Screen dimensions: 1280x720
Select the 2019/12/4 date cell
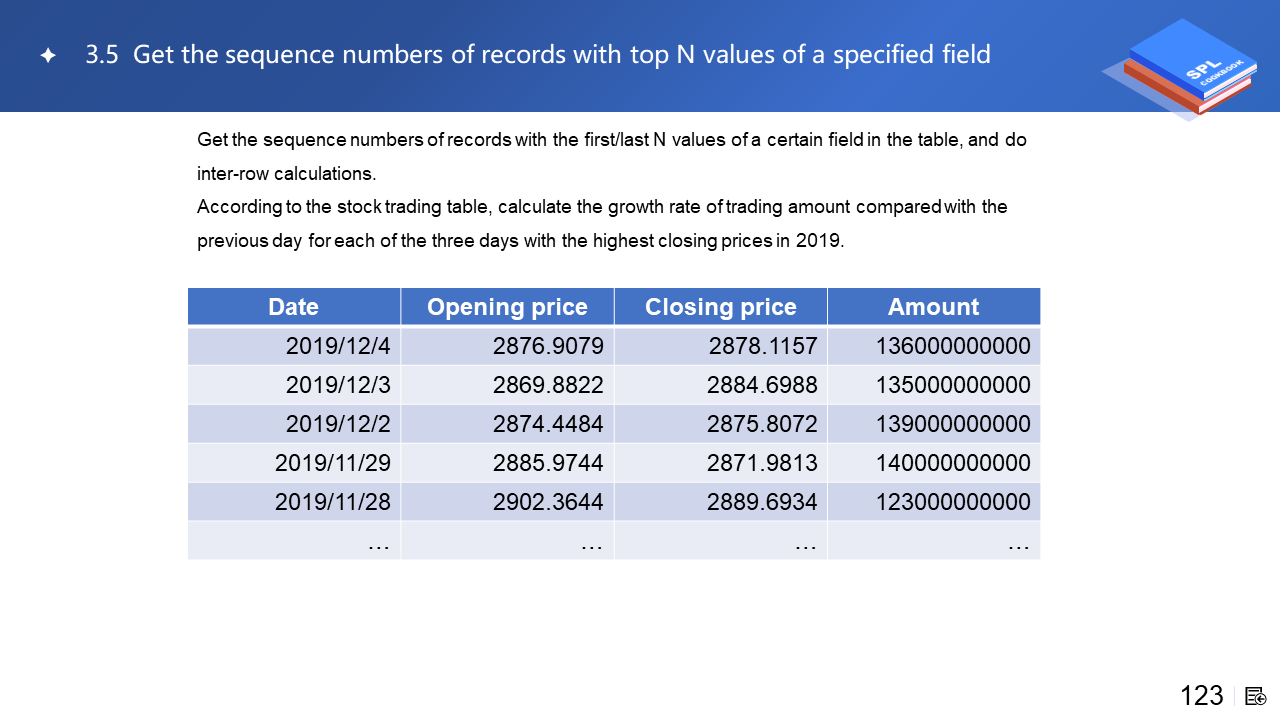pos(337,346)
